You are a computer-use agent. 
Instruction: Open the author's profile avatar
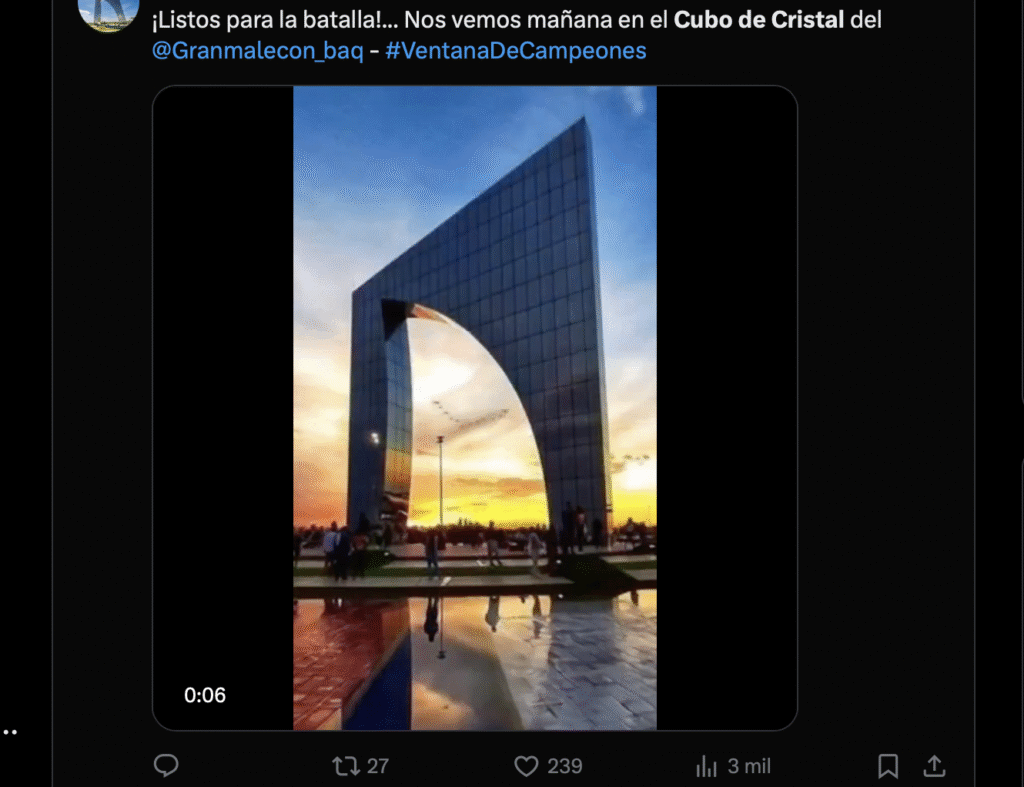(x=108, y=13)
